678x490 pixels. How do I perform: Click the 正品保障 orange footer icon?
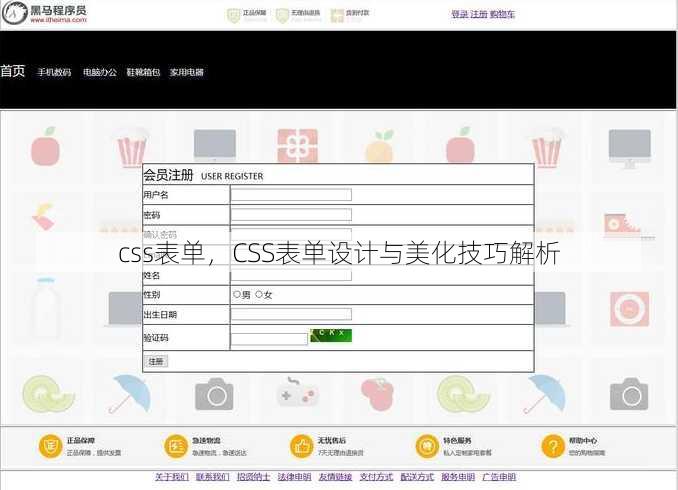point(50,446)
